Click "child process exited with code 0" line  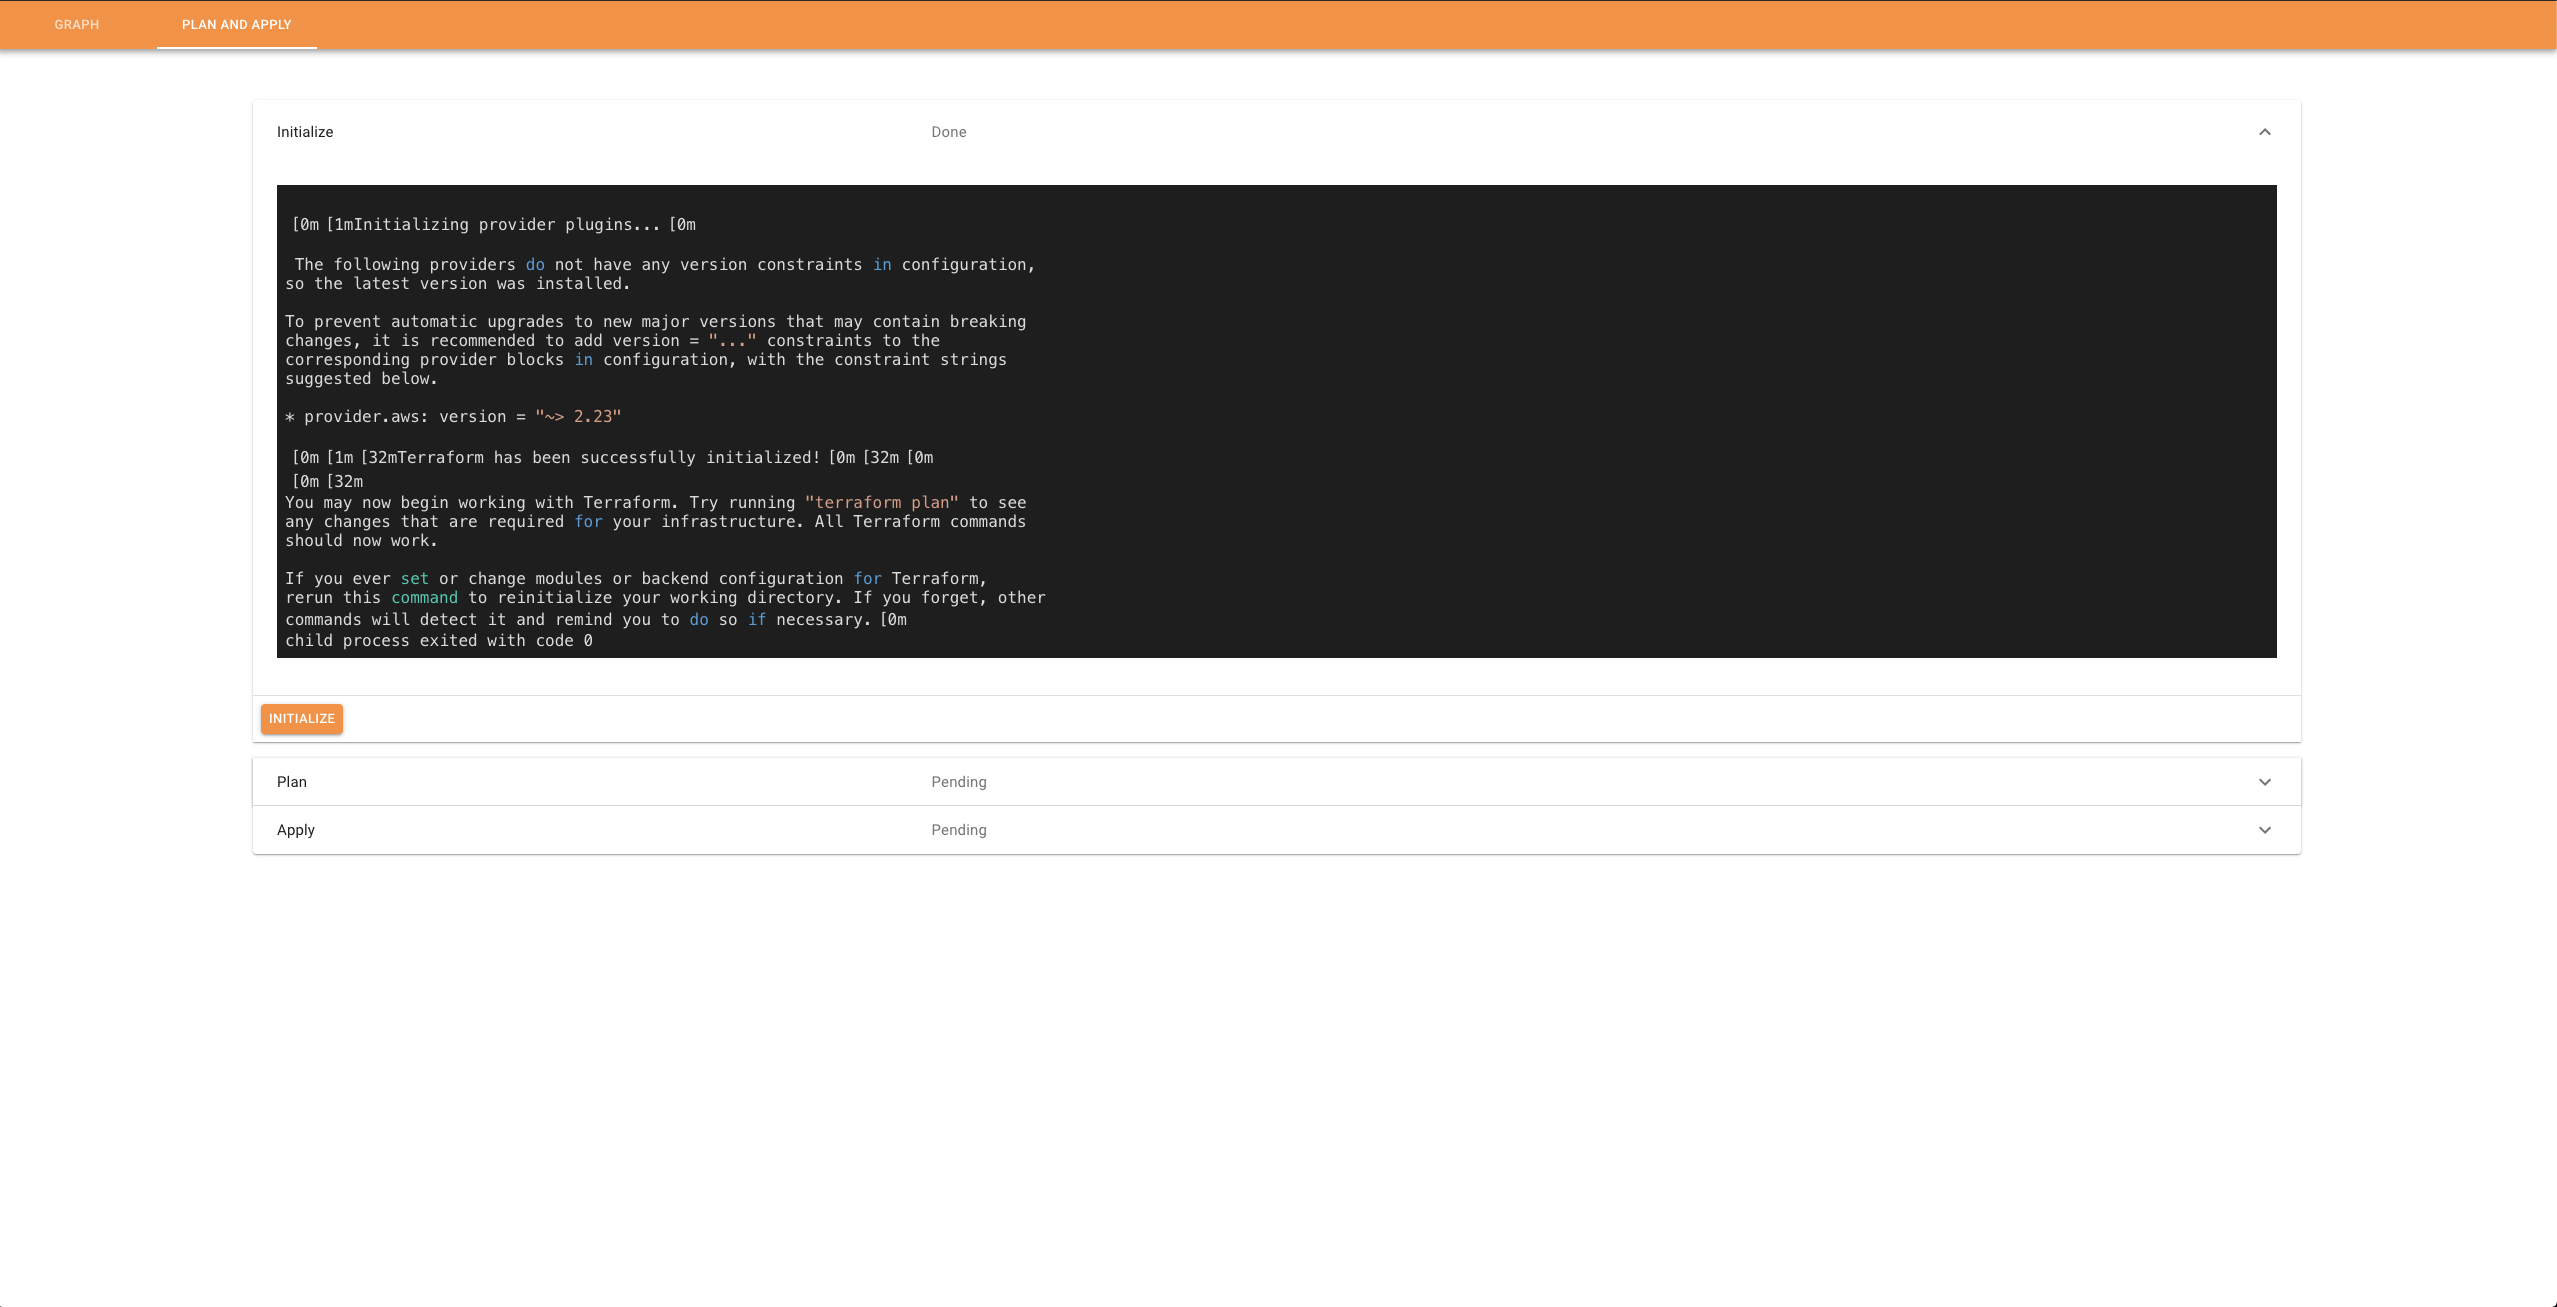pos(438,641)
